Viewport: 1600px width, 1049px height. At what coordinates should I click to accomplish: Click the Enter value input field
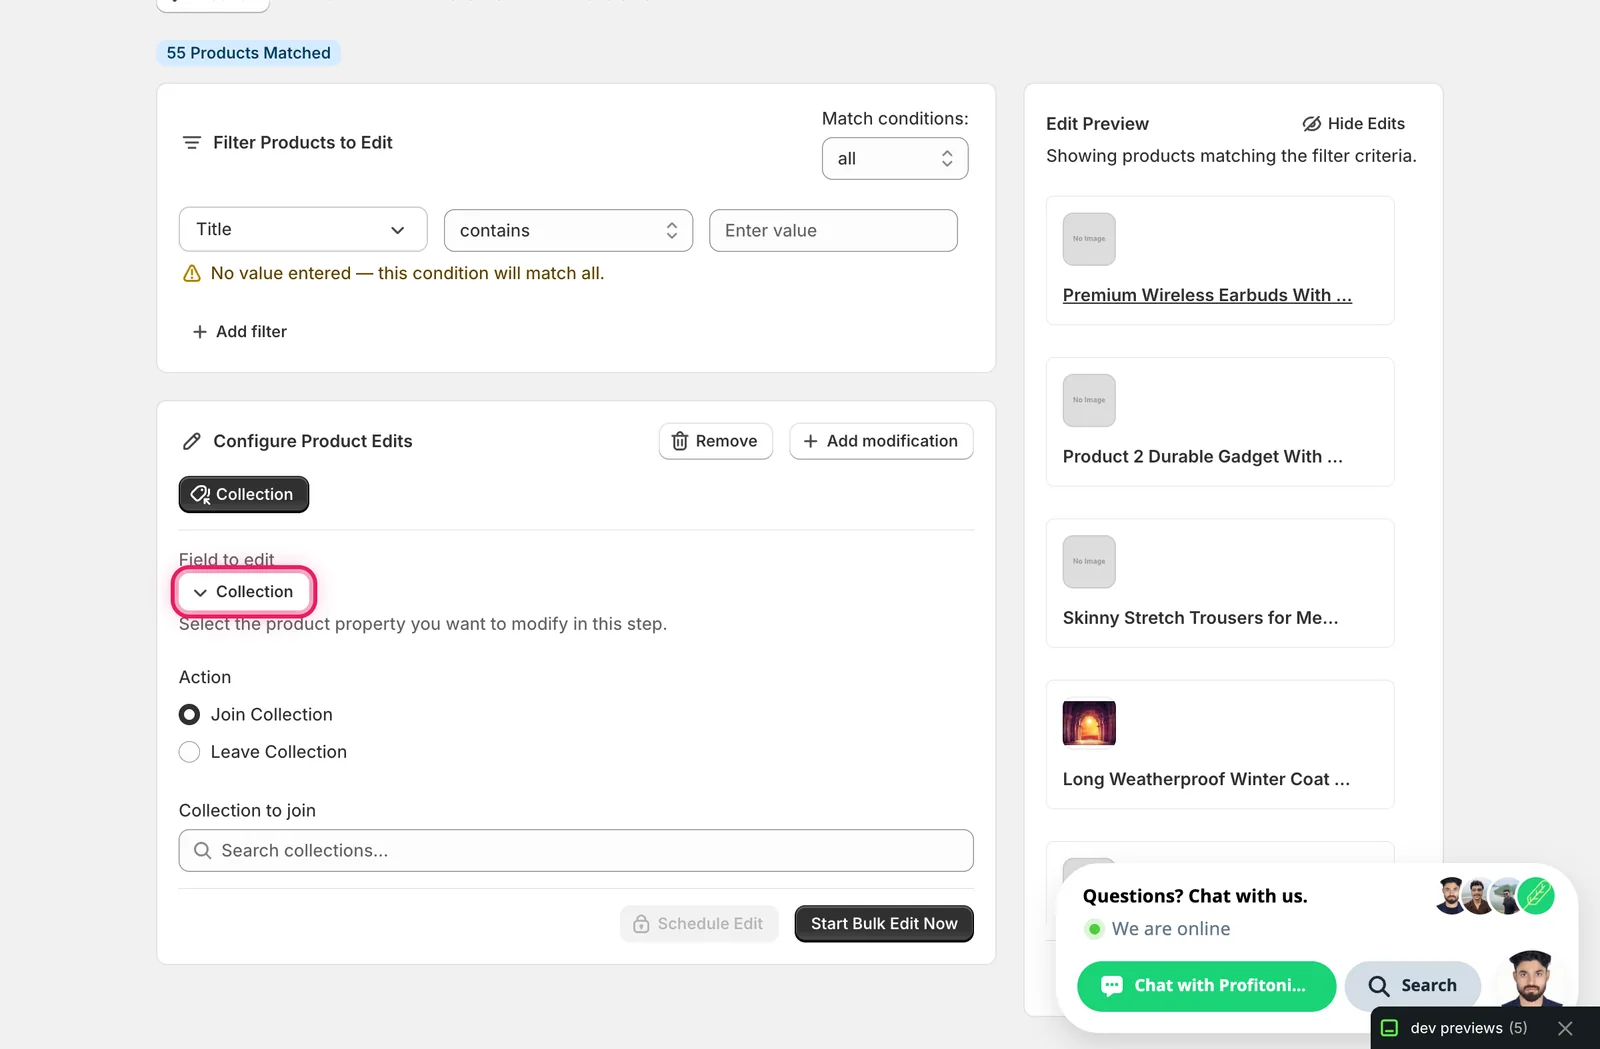tap(833, 231)
